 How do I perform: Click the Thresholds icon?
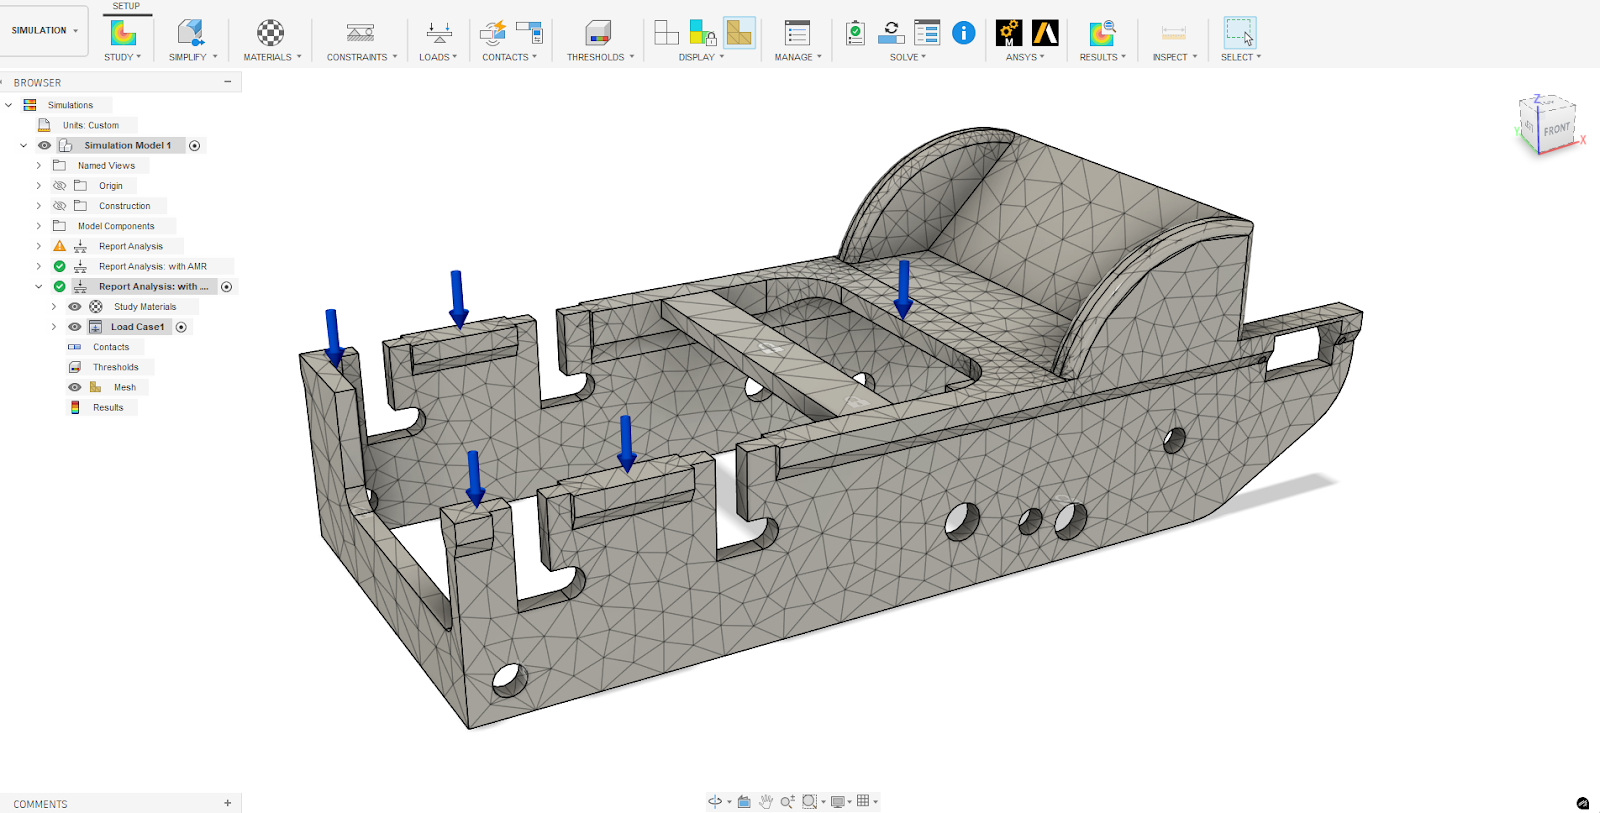(598, 33)
